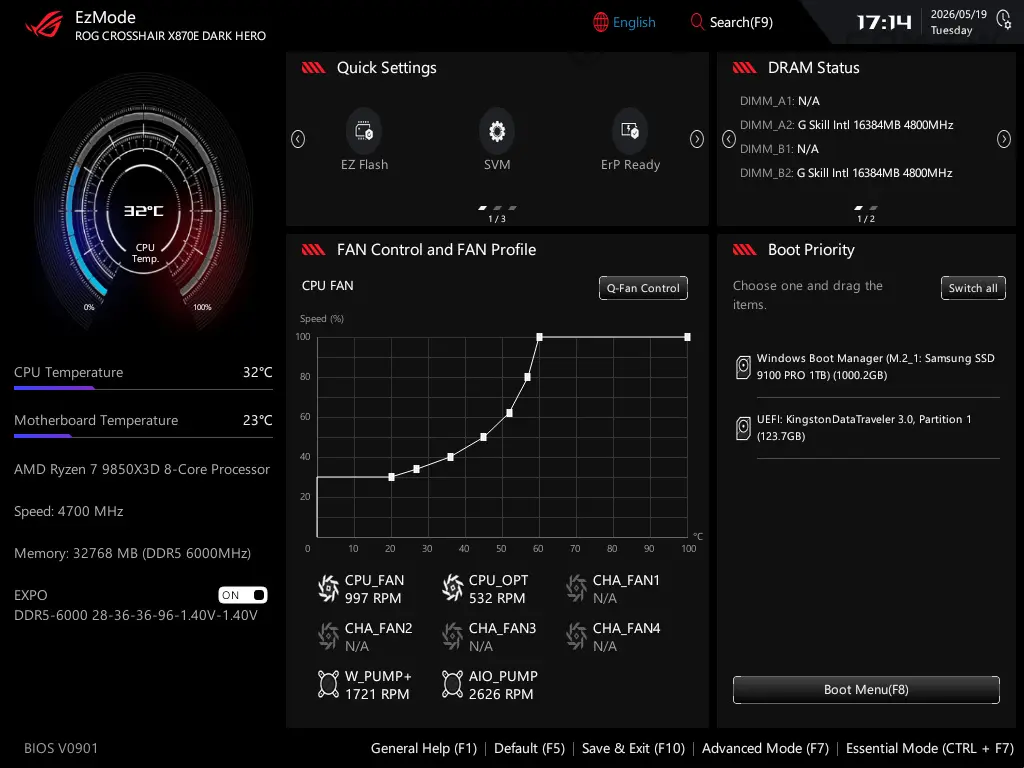Click the Windows Boot Manager drive icon
This screenshot has width=1024, height=768.
point(743,367)
